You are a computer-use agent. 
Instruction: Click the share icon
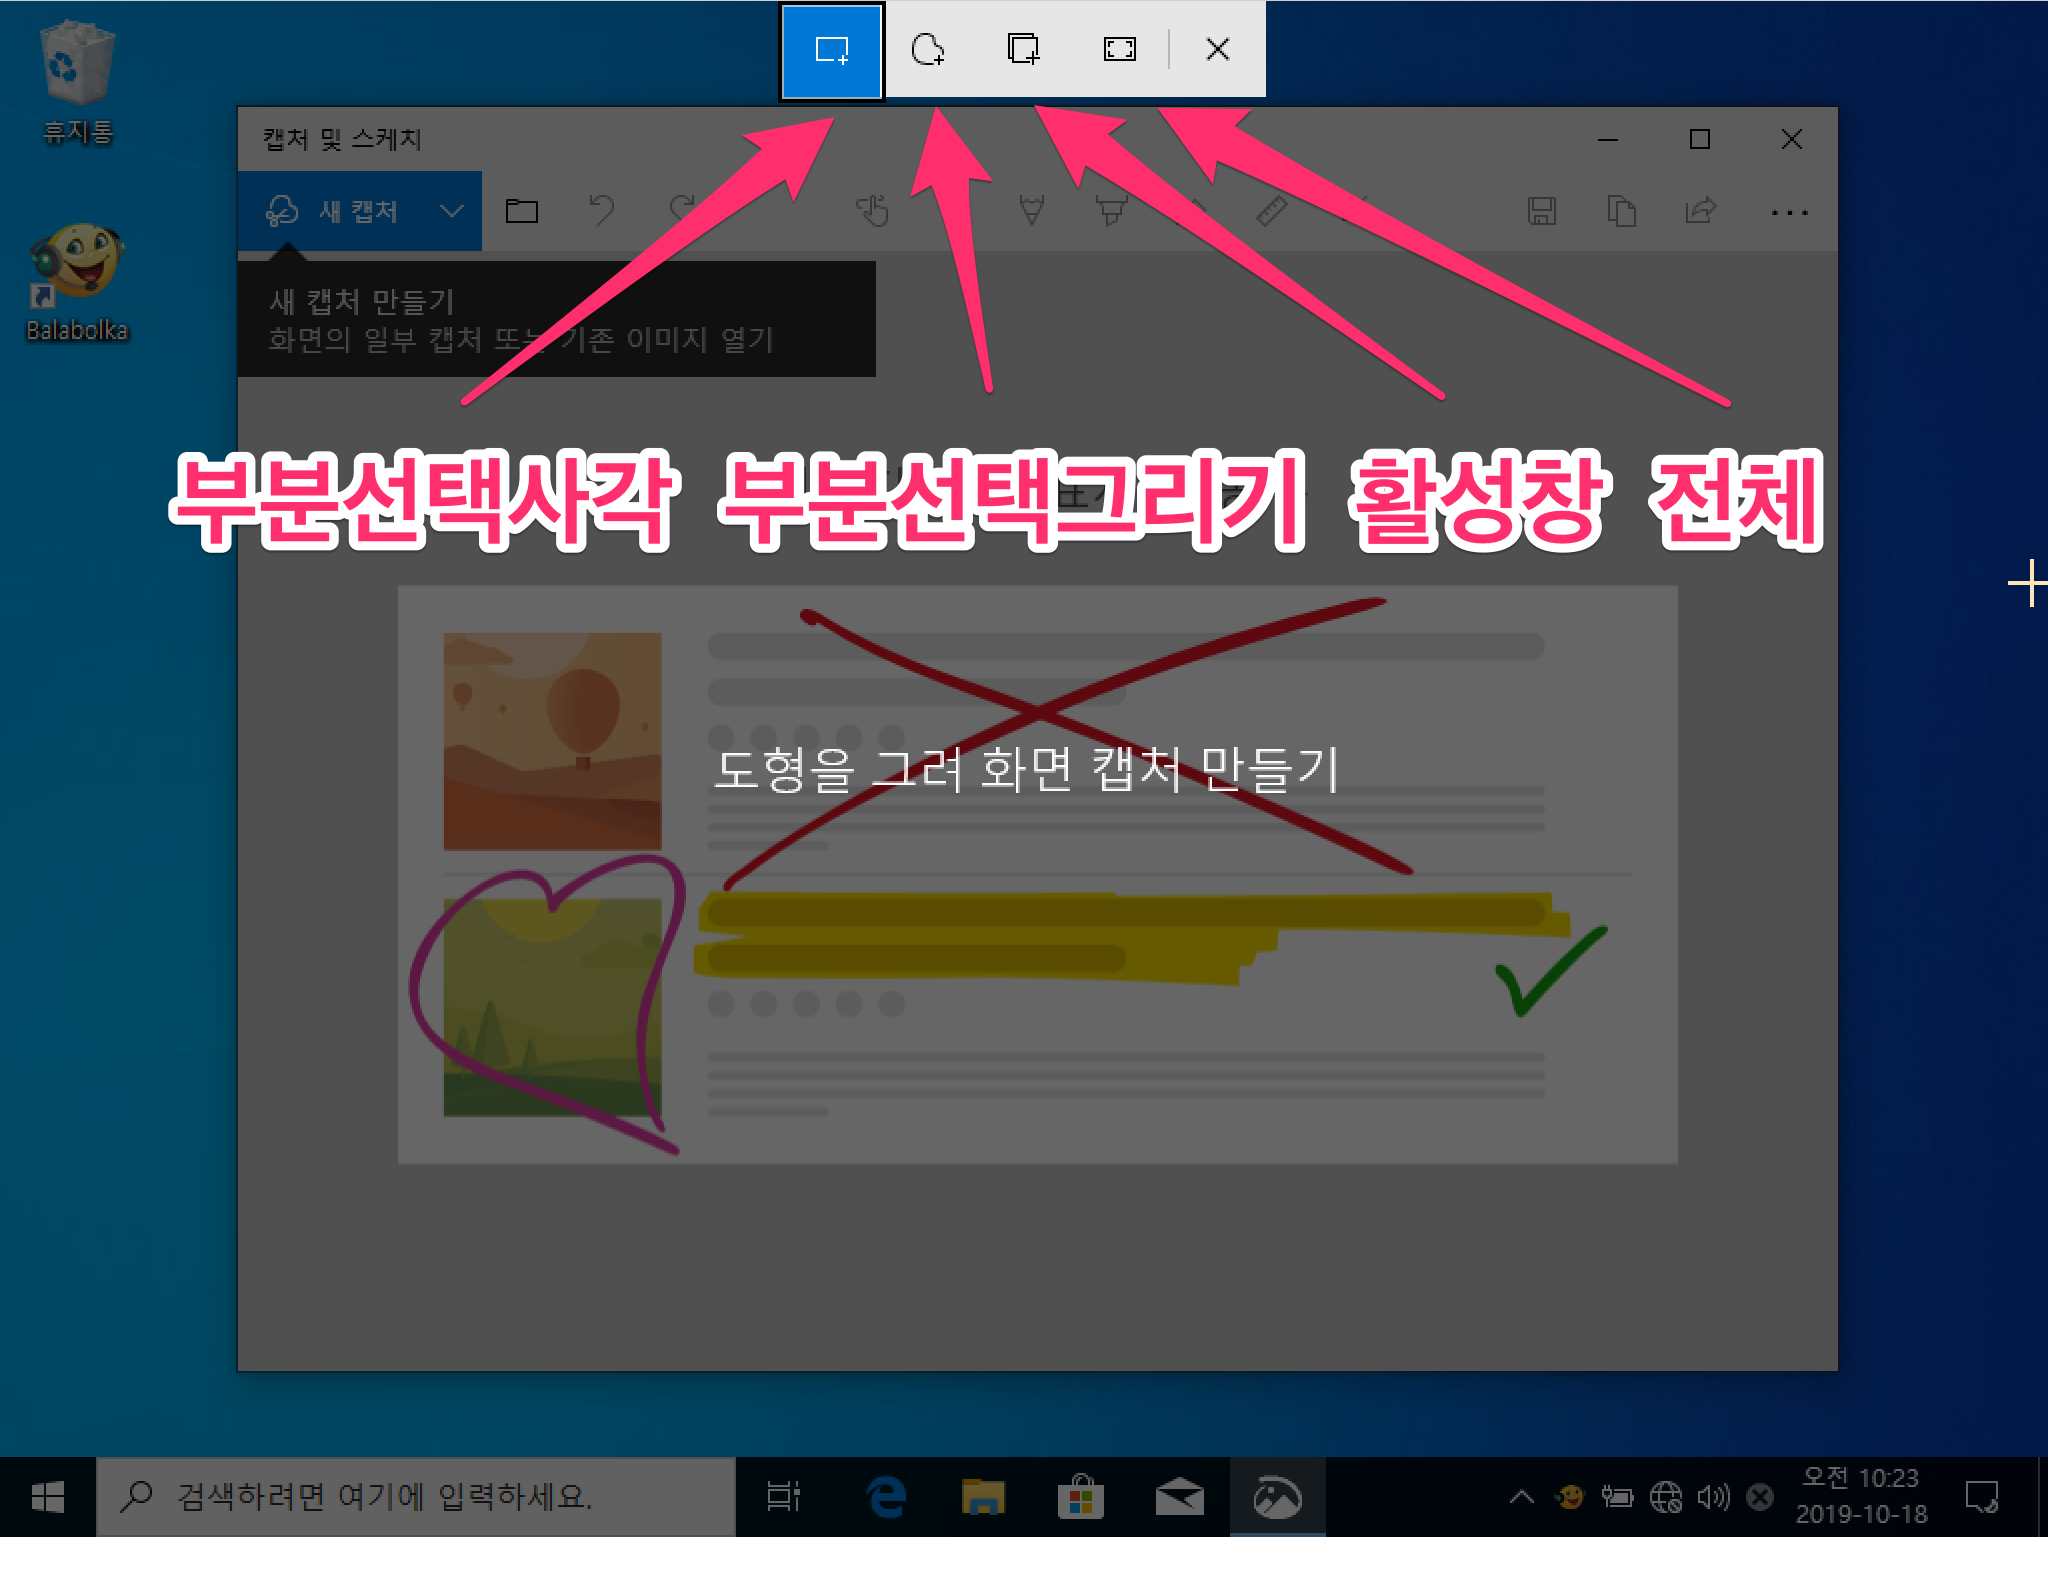[1700, 211]
